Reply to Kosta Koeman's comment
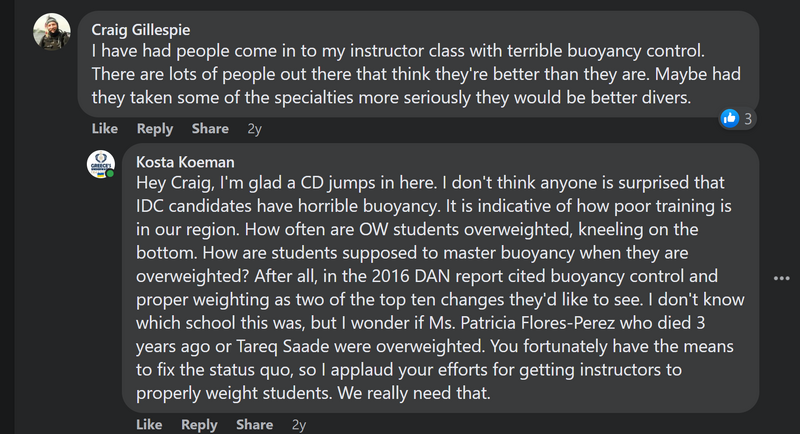The height and width of the screenshot is (434, 800). [199, 424]
